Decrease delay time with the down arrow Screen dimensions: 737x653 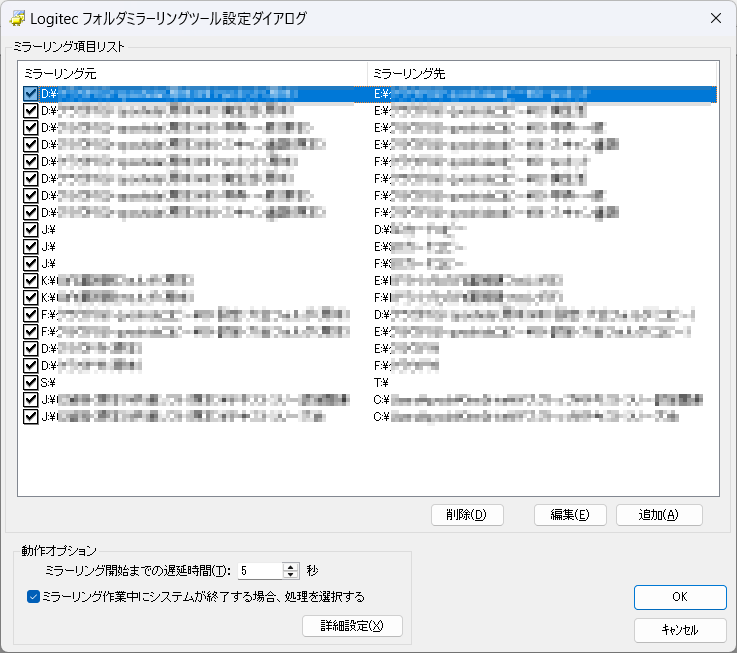click(x=291, y=575)
